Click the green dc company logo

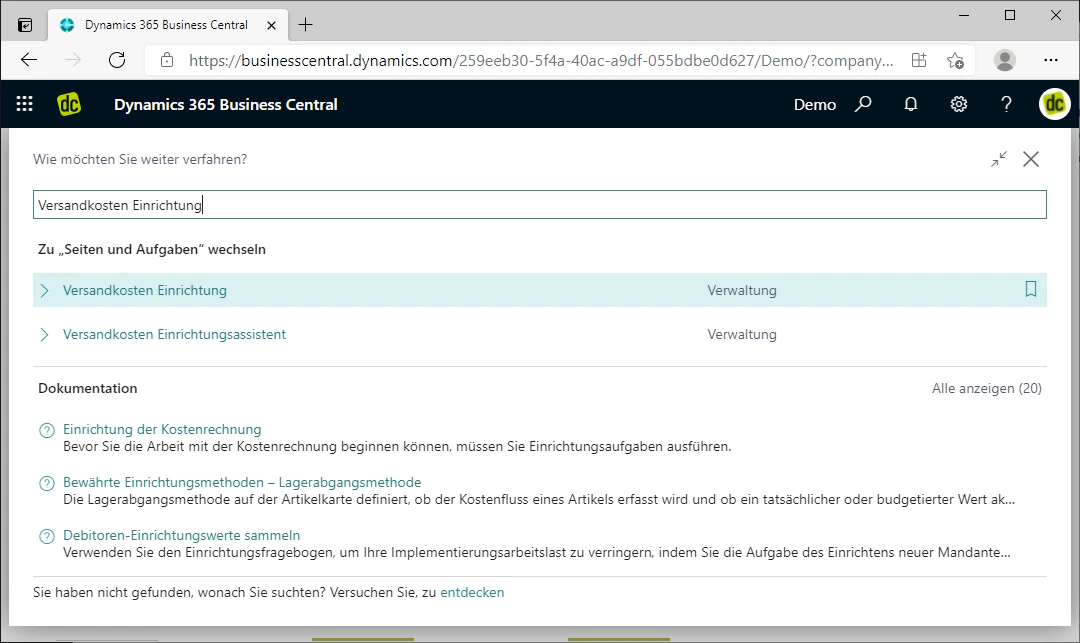tap(69, 104)
